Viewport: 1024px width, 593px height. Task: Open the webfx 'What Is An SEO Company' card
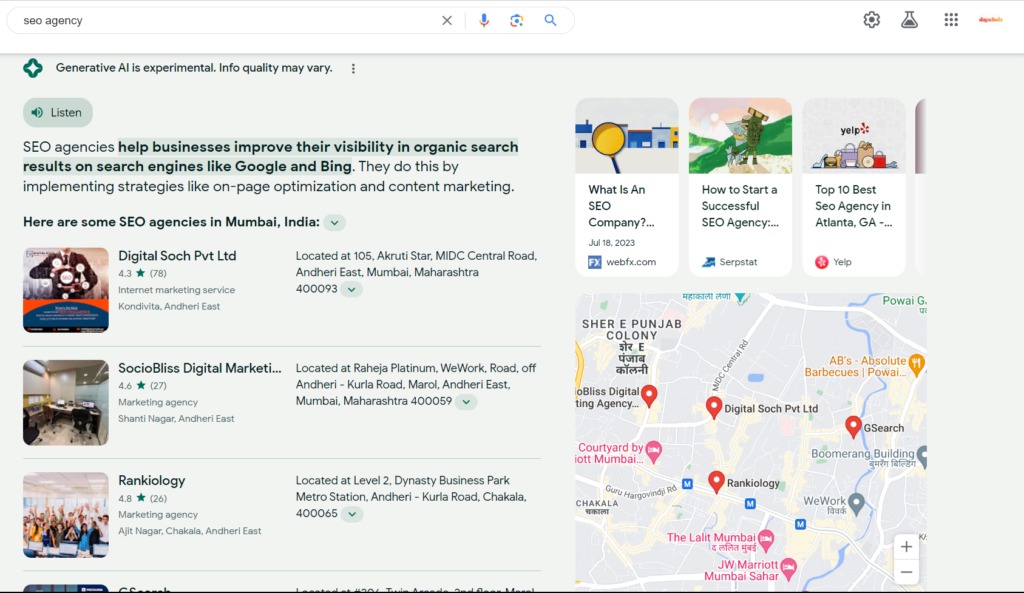(x=626, y=187)
